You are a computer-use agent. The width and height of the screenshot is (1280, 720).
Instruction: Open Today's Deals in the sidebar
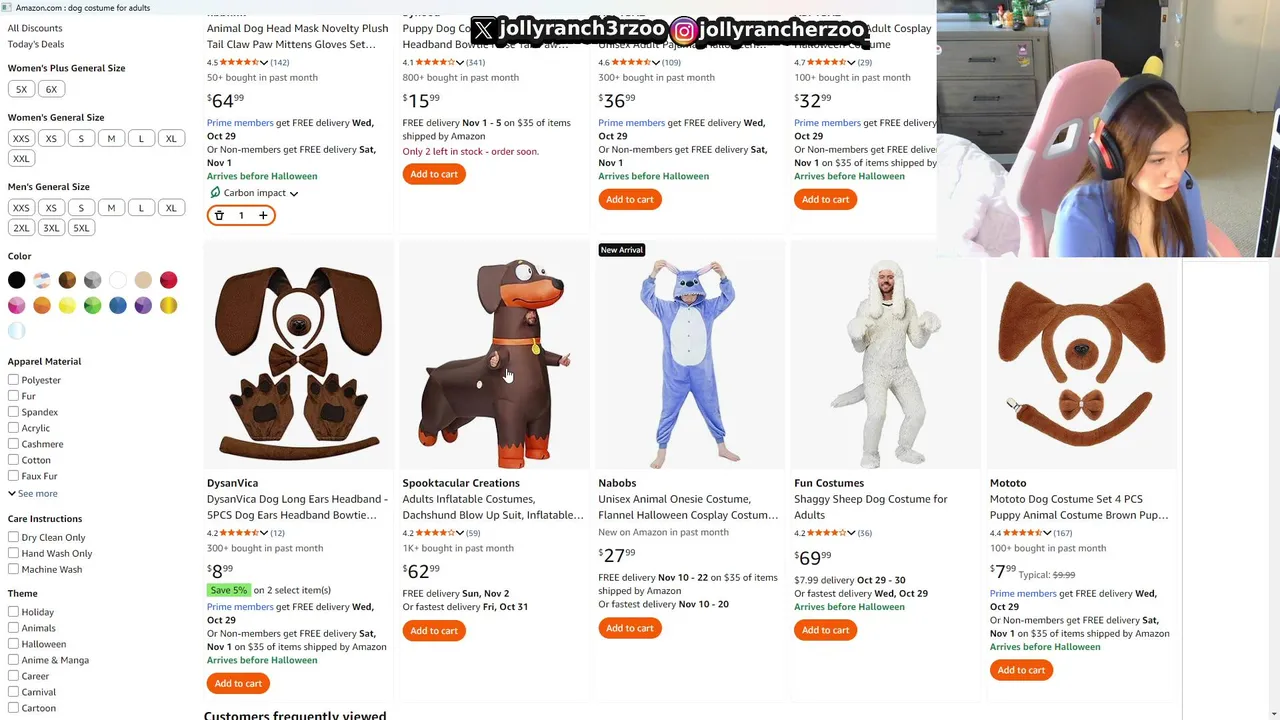[36, 44]
